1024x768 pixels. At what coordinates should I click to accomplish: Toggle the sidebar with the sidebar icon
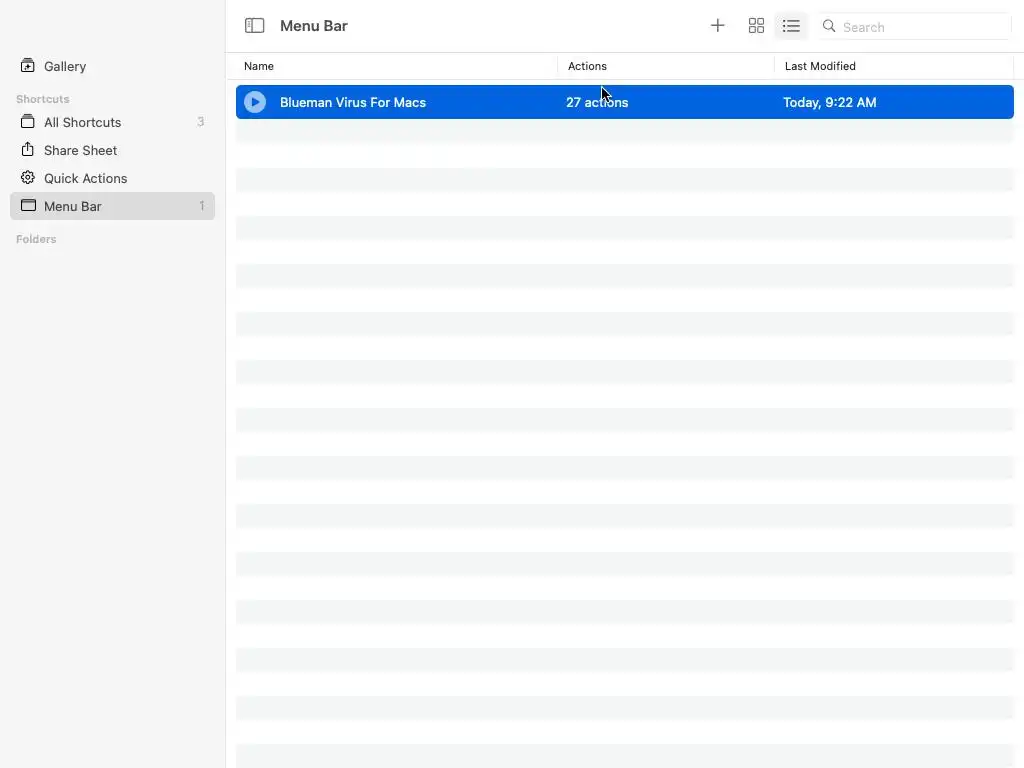(254, 25)
